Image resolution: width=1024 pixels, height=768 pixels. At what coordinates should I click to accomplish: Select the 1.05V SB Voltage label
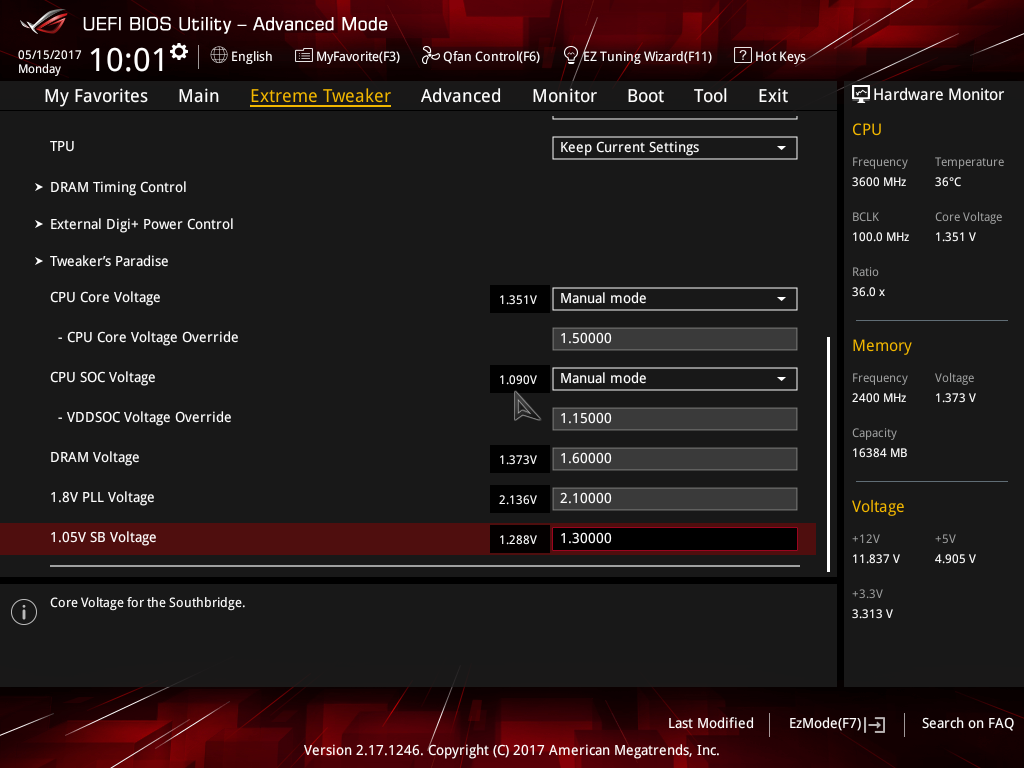pos(103,537)
